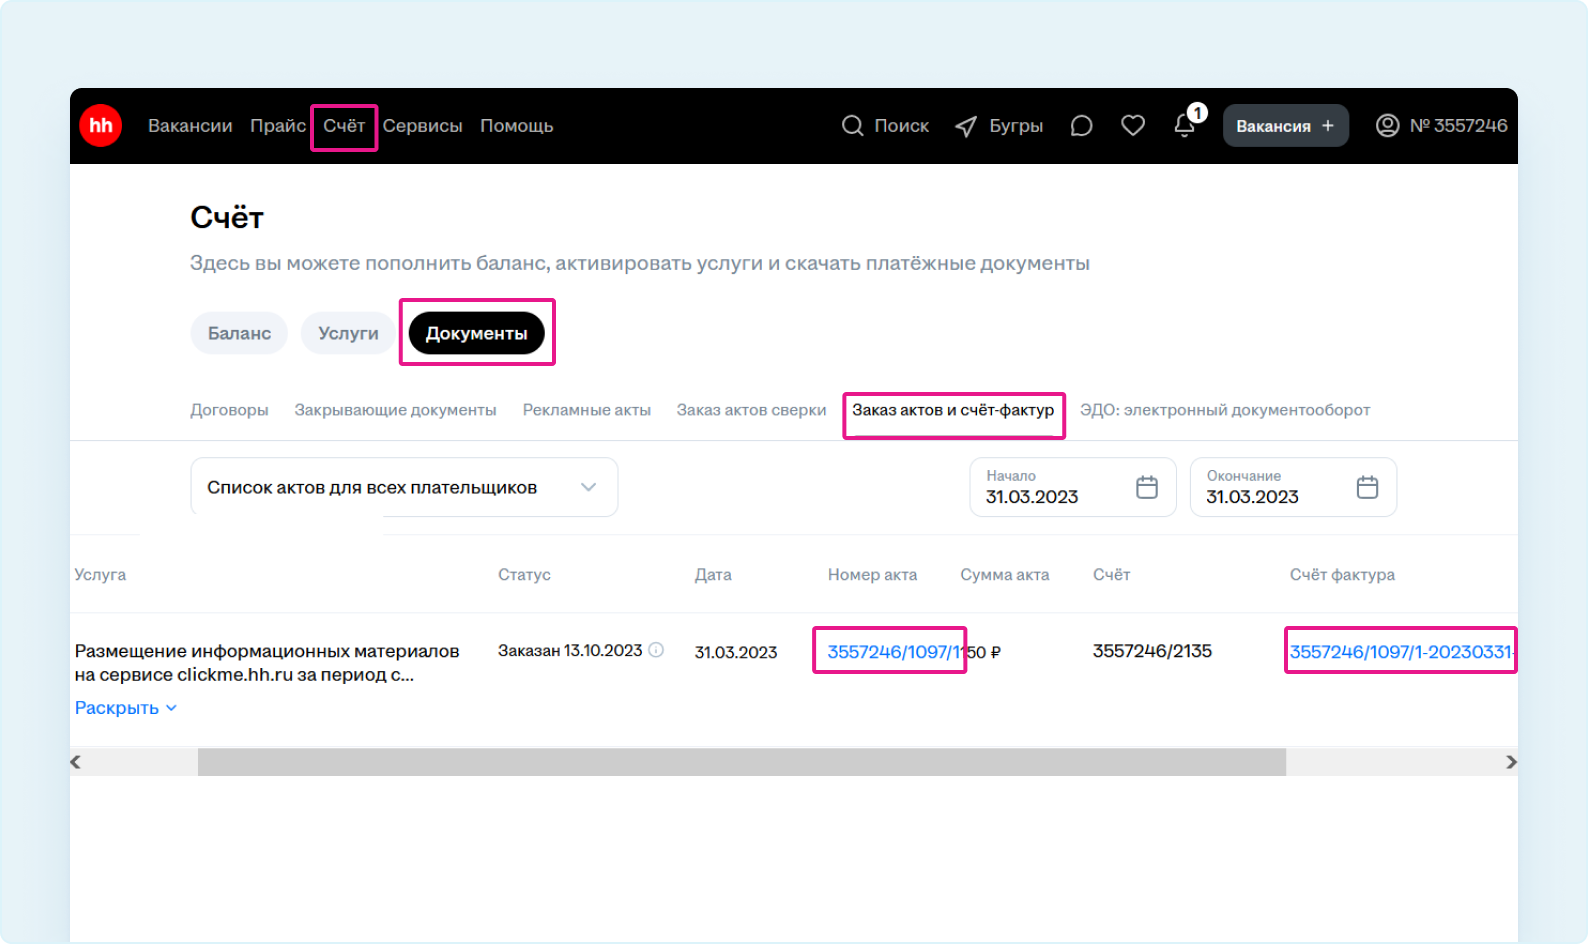Open invoice 3557246/1097/1-20230331 link
The width and height of the screenshot is (1588, 944).
pyautogui.click(x=1402, y=652)
